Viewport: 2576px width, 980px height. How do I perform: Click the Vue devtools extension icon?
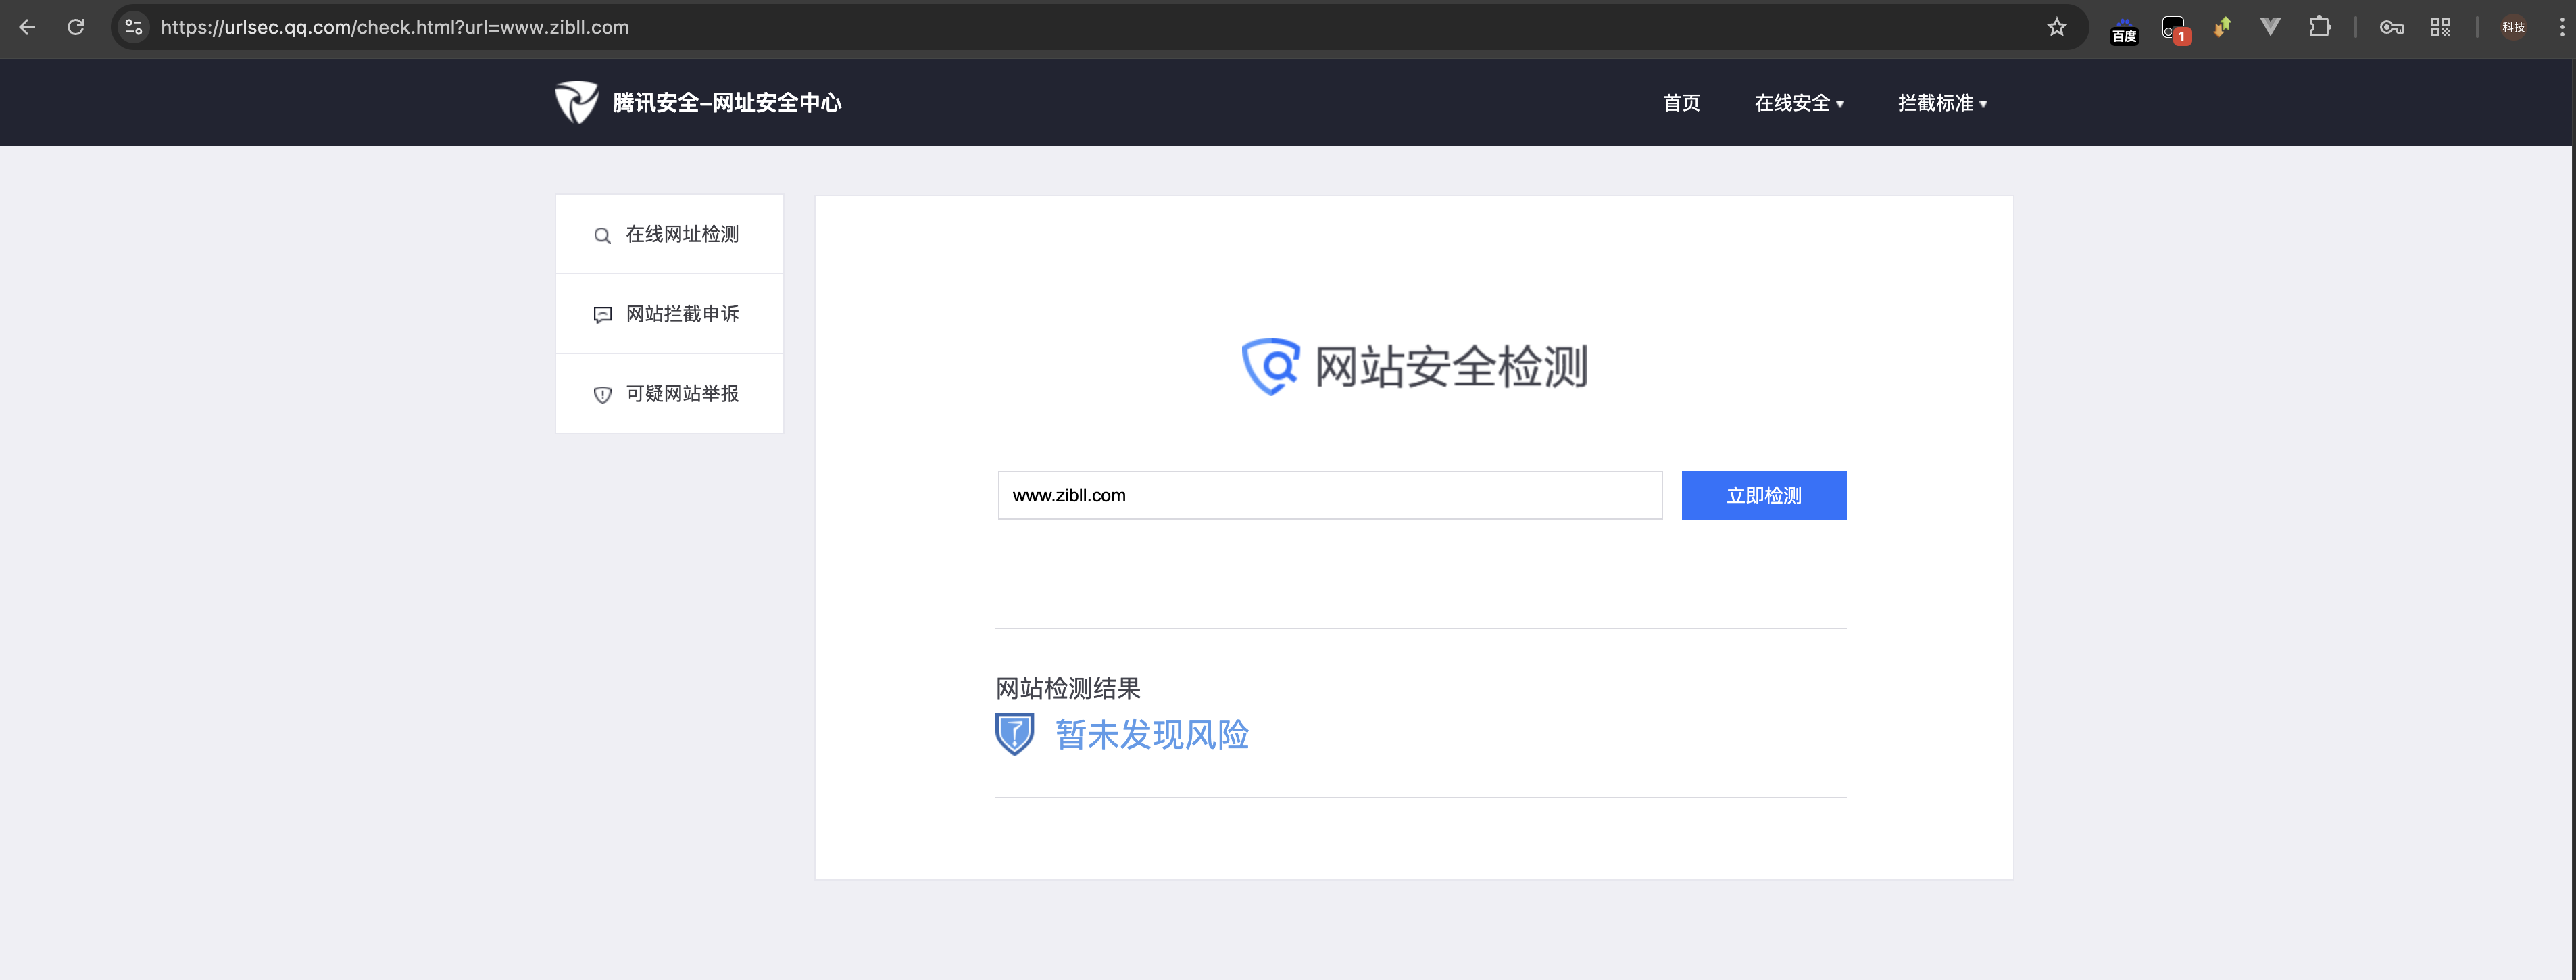coord(2270,27)
